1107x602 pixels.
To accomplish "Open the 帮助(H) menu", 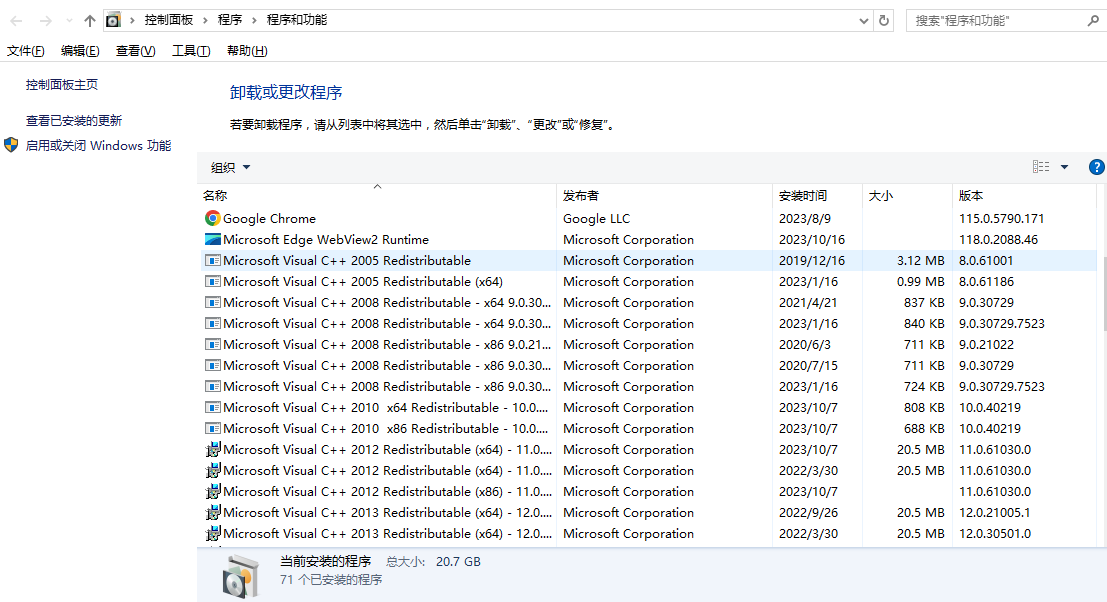I will pos(247,51).
